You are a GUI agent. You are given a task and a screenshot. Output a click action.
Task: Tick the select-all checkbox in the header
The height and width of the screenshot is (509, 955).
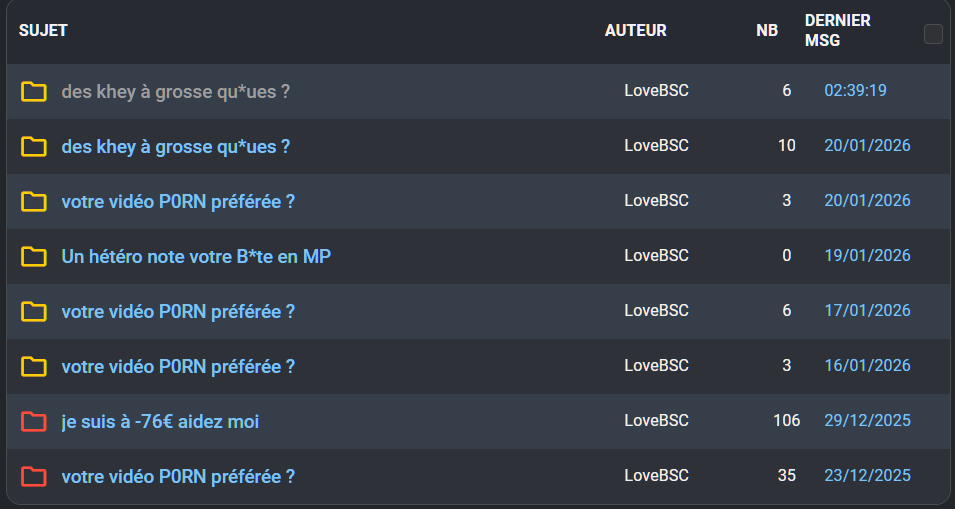point(933,34)
